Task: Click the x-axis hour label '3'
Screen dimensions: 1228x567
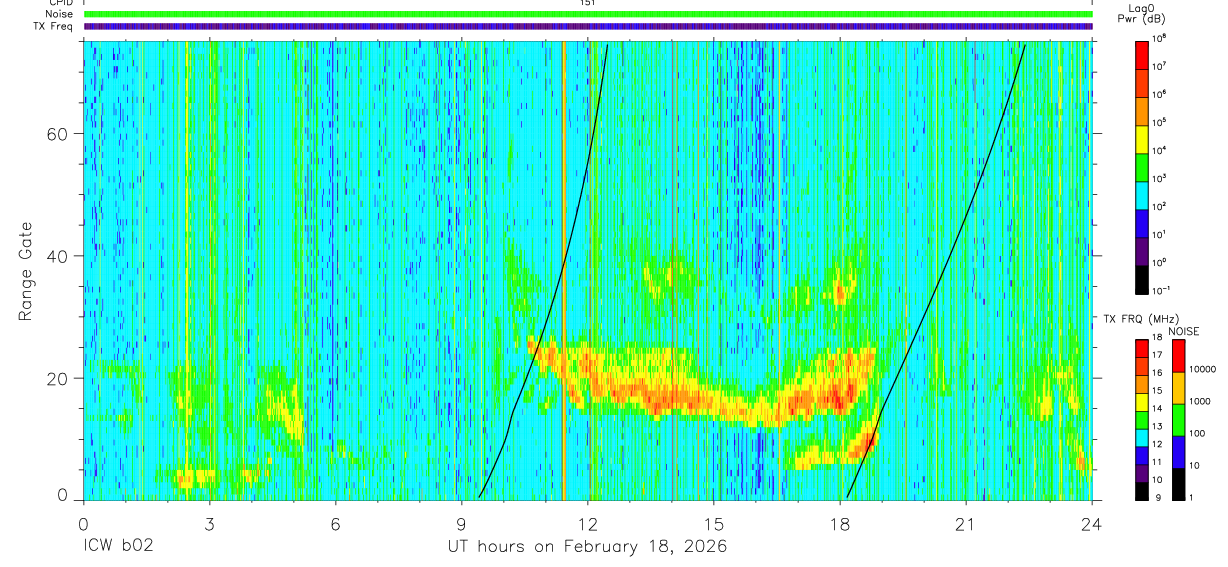Action: tap(210, 523)
